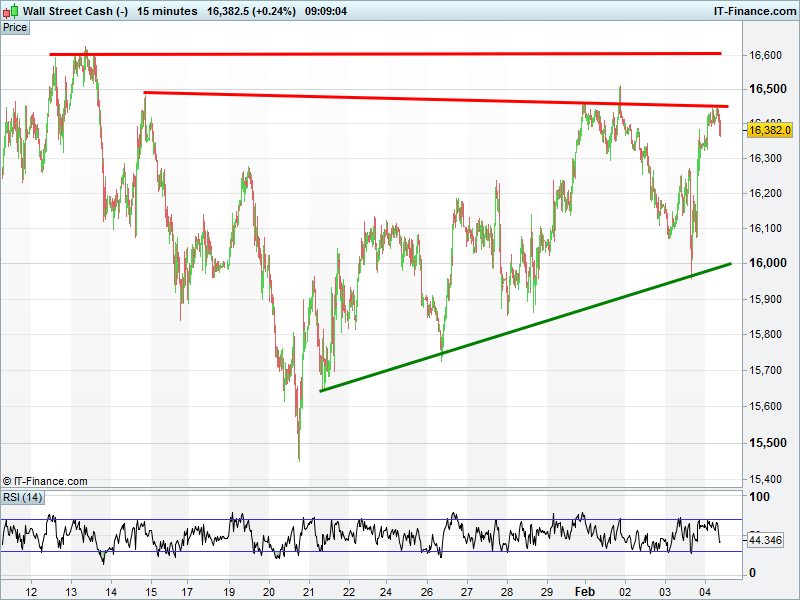
Task: Click the Wall Street Cash (-) title
Action: pos(76,11)
